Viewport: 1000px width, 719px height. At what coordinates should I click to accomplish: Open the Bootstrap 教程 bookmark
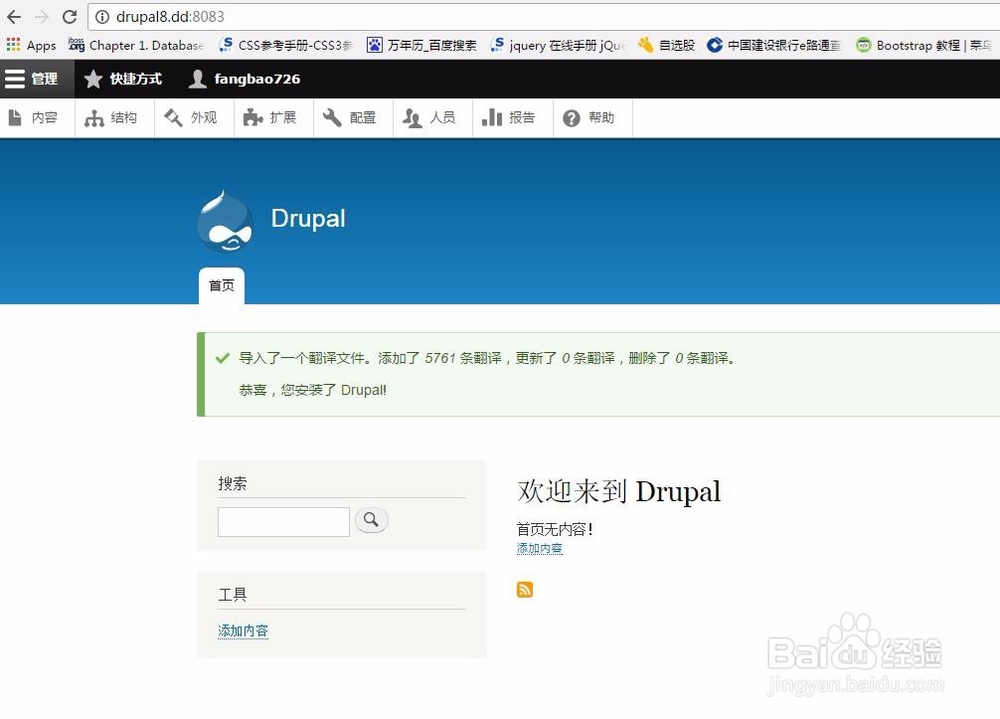pyautogui.click(x=924, y=45)
